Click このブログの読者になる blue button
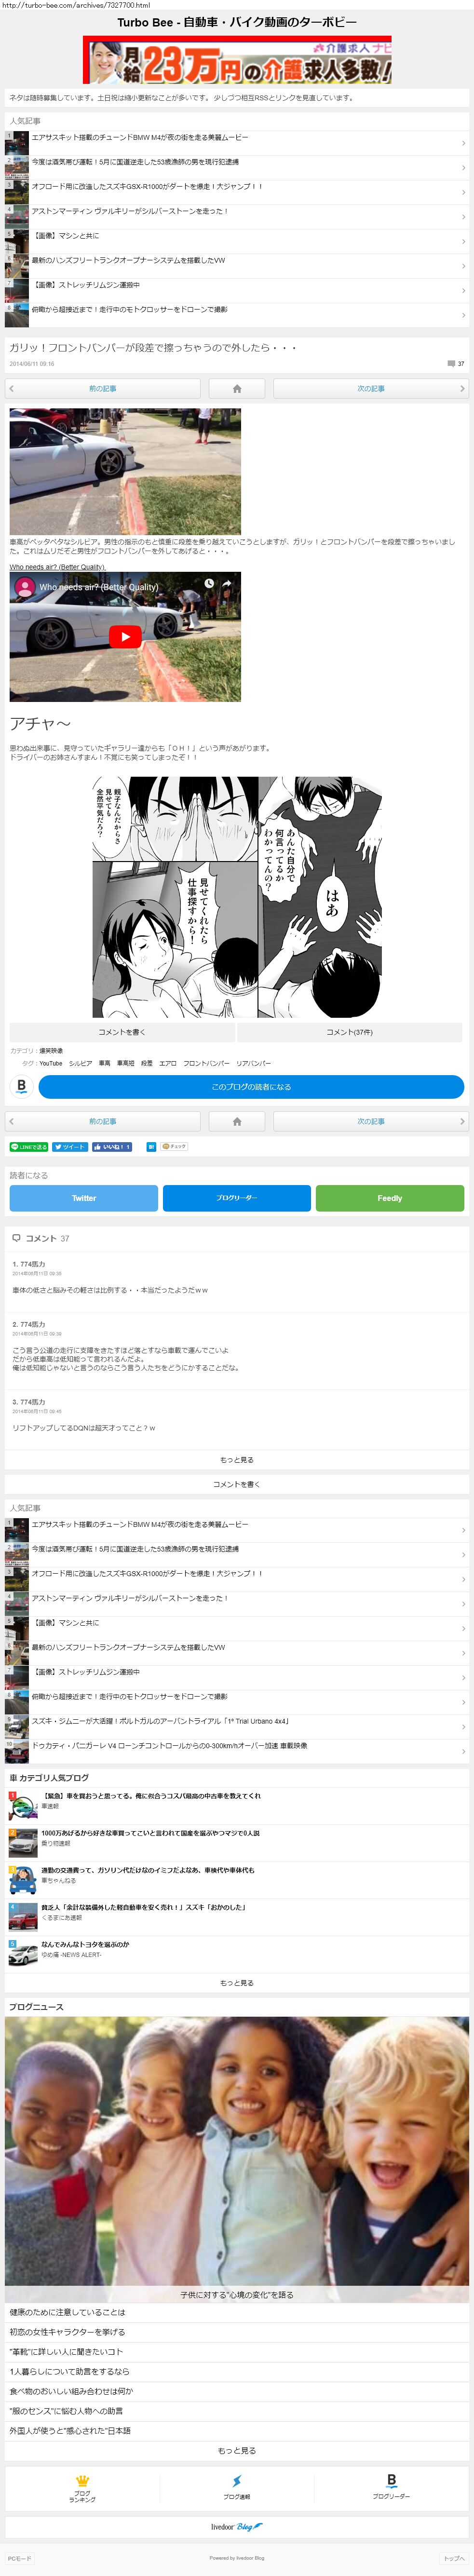 251,1086
